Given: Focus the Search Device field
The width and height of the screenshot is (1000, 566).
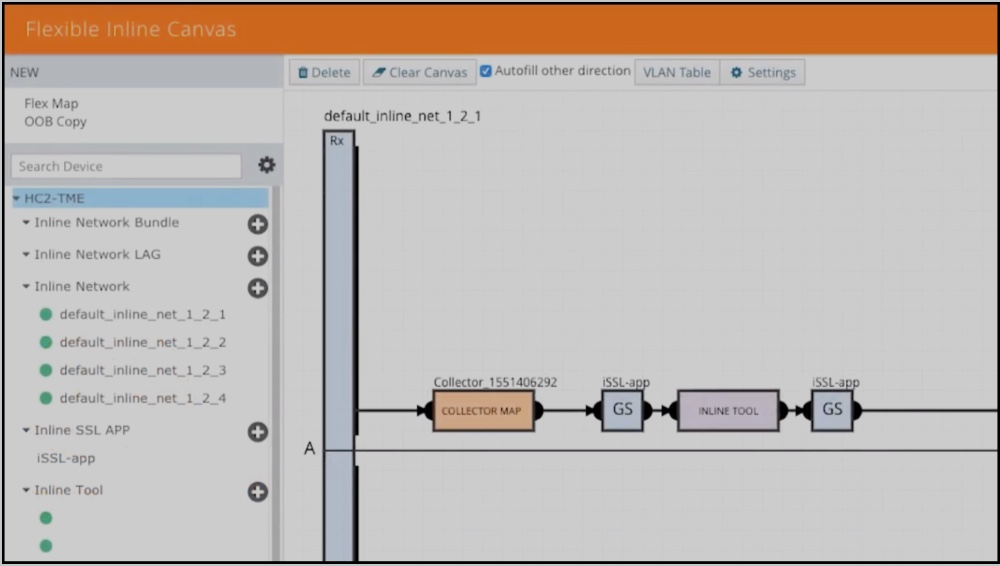Looking at the screenshot, I should (x=126, y=167).
